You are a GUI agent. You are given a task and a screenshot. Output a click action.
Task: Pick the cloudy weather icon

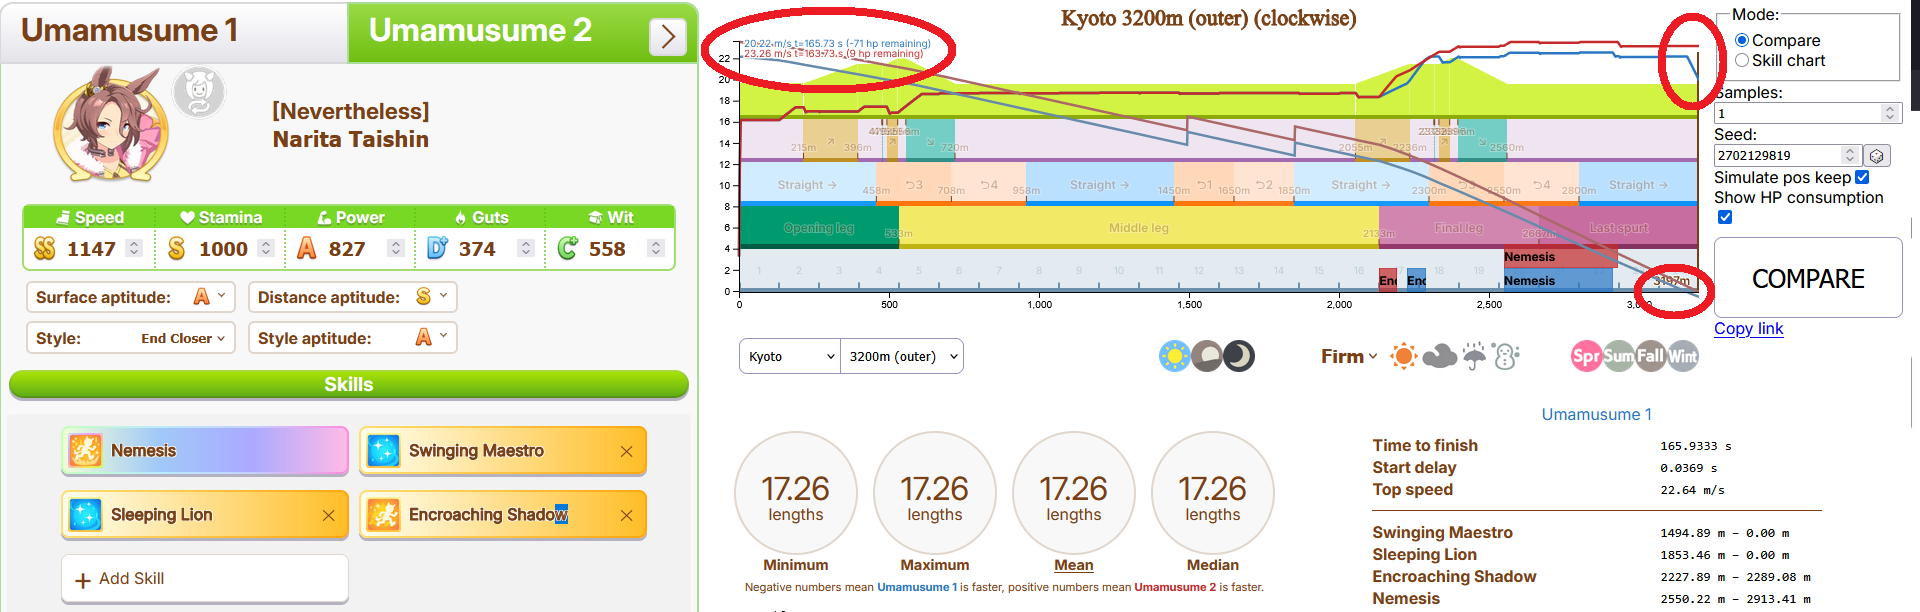point(1439,356)
